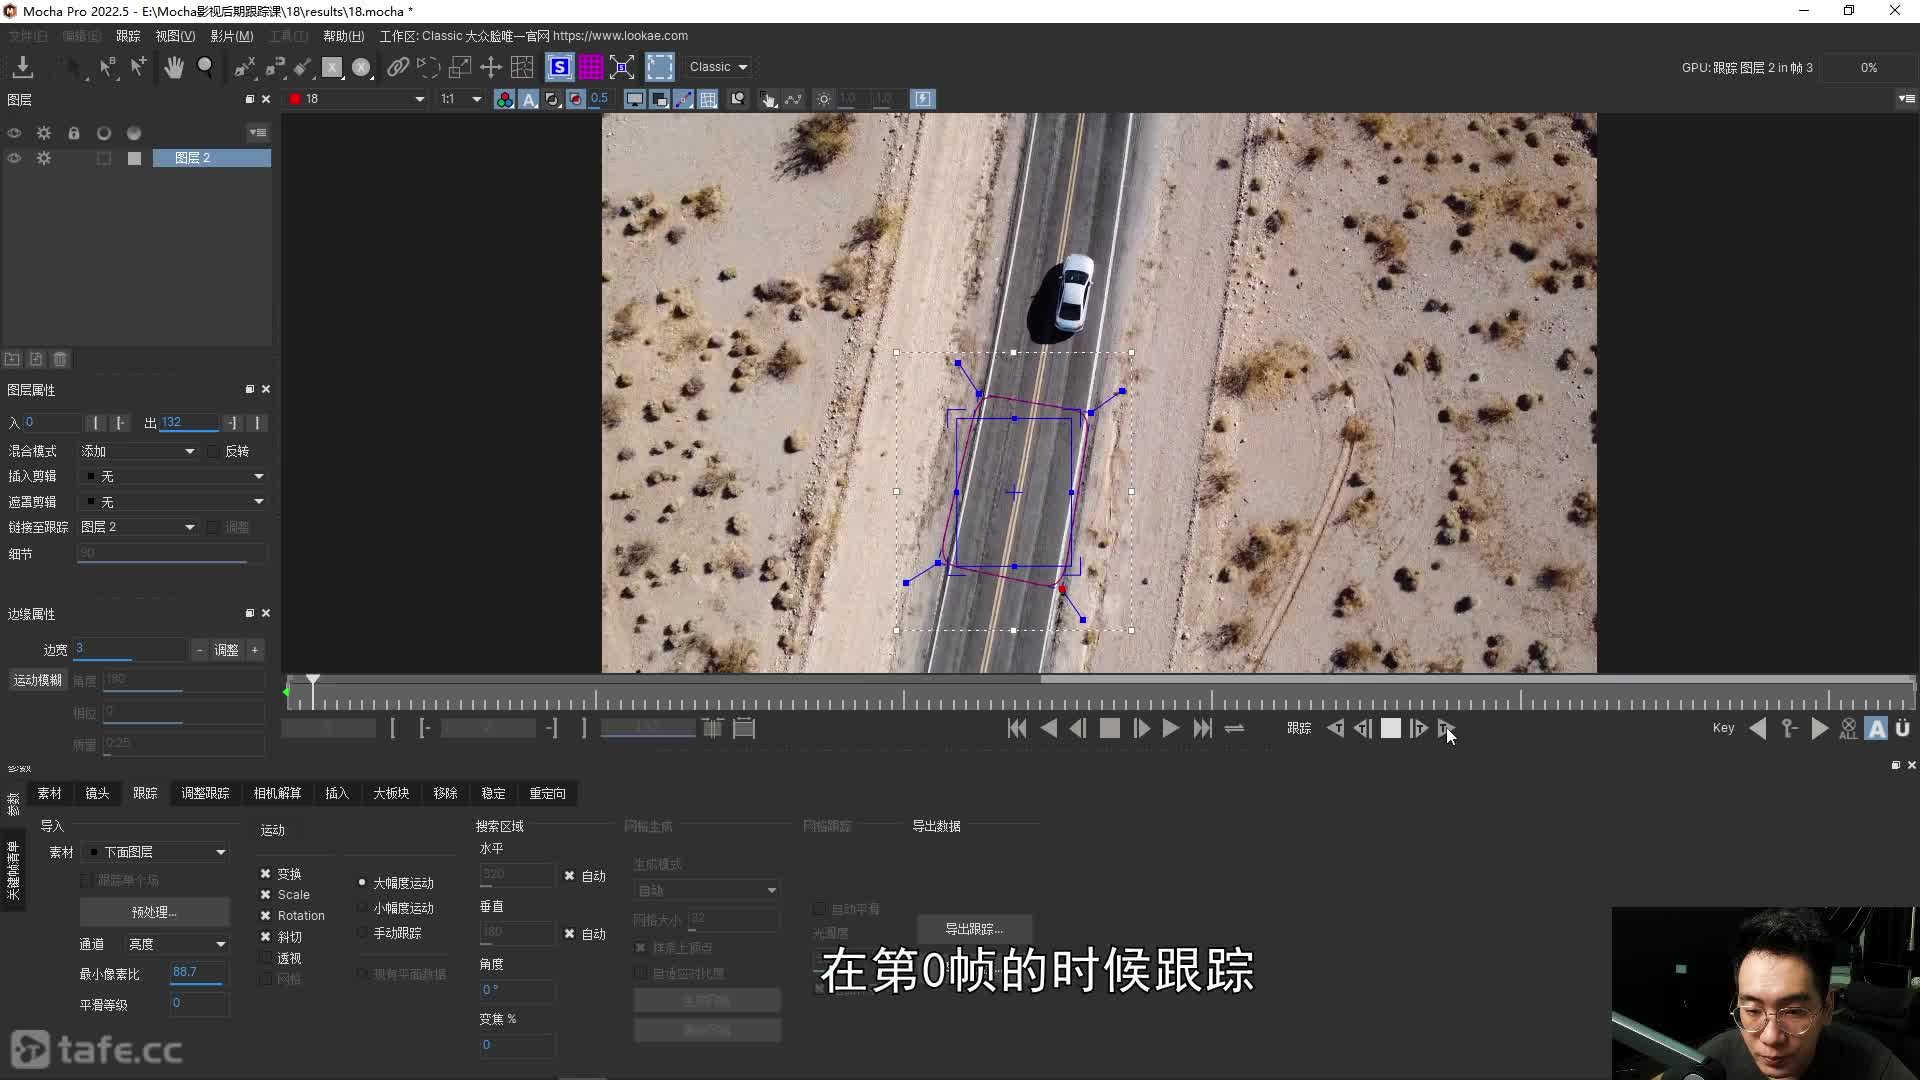Click the brightness sun icon in view bar
Image resolution: width=1920 pixels, height=1080 pixels.
pos(823,99)
